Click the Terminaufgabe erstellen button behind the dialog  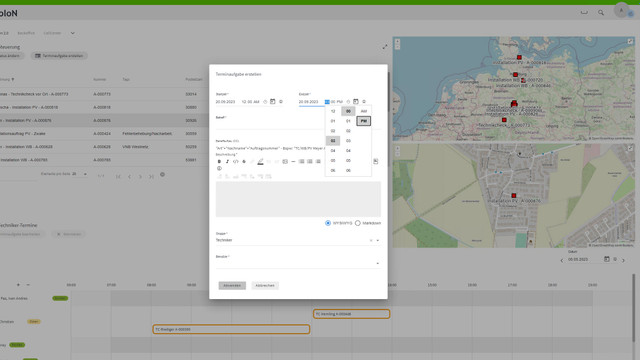pos(59,56)
